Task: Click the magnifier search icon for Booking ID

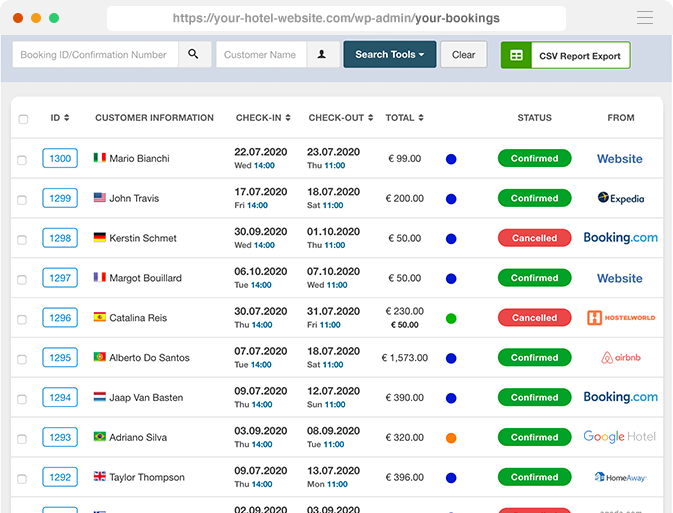Action: click(194, 55)
